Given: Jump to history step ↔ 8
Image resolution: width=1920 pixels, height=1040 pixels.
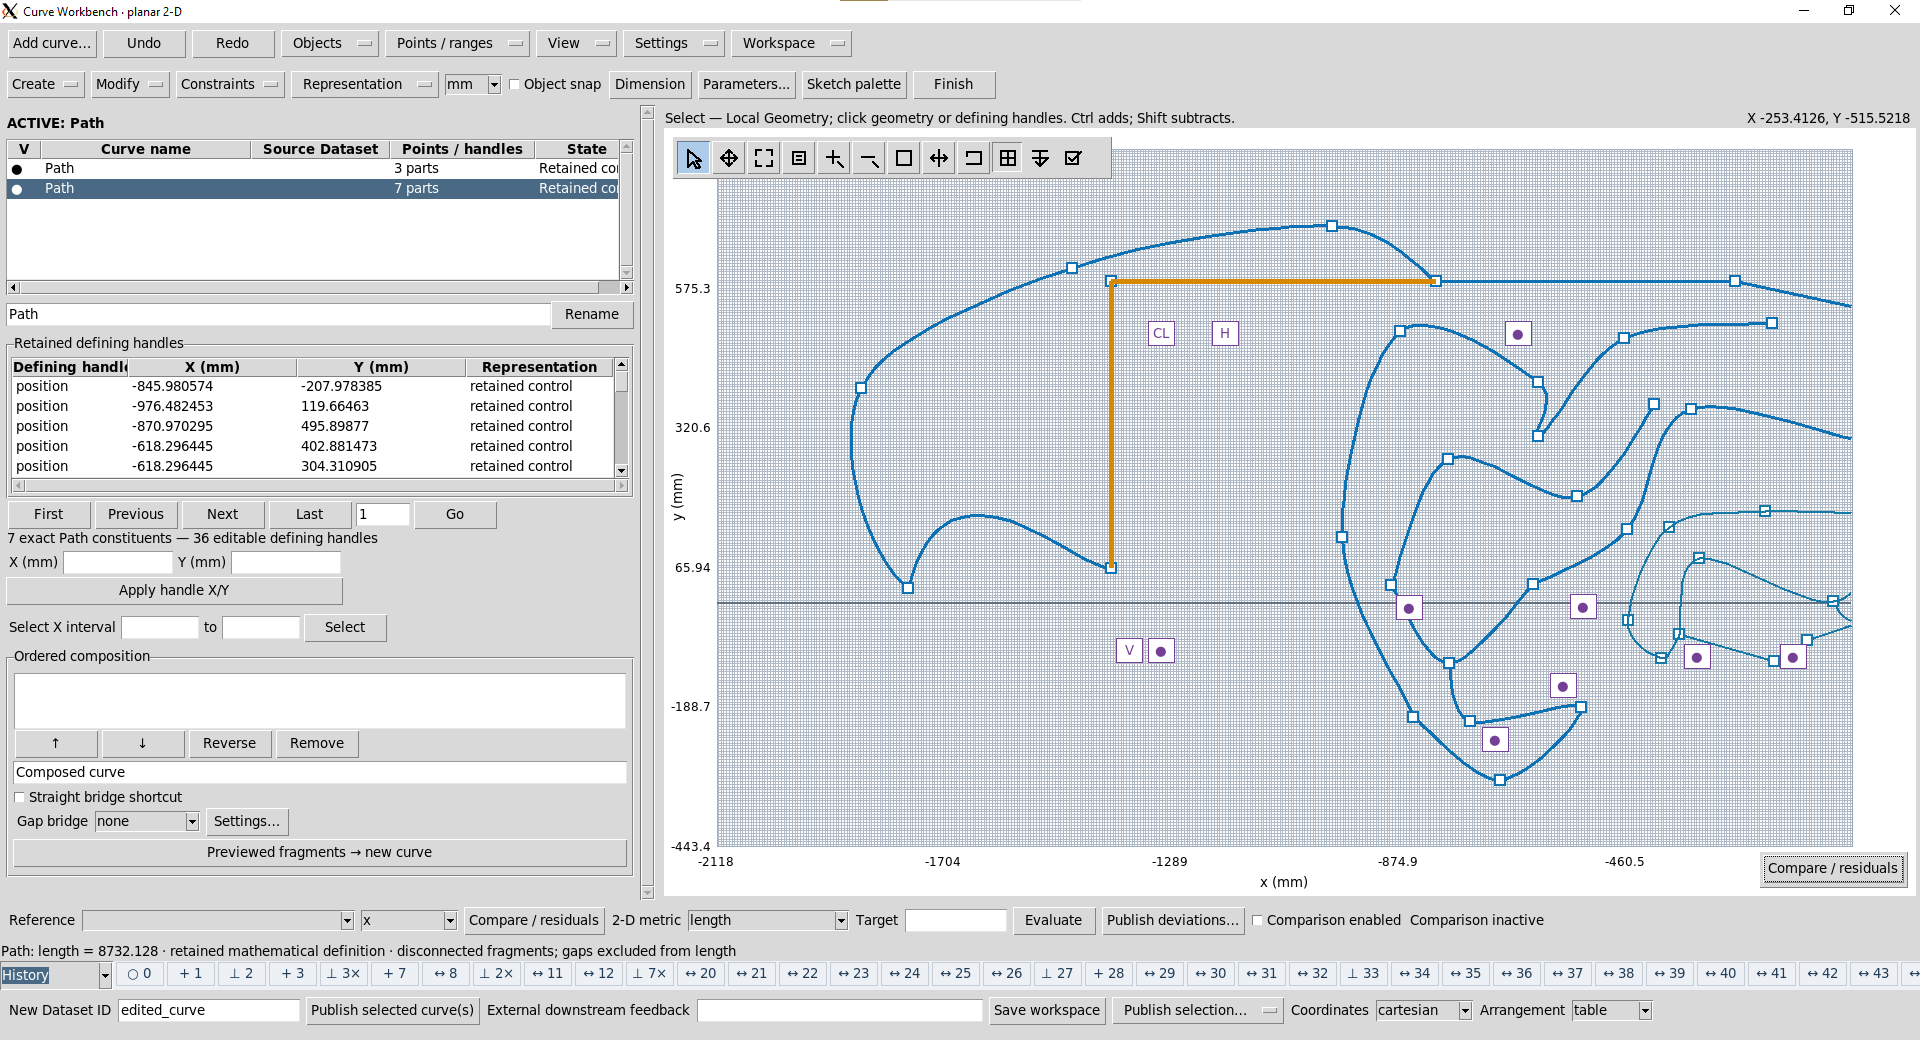Looking at the screenshot, I should (x=446, y=973).
